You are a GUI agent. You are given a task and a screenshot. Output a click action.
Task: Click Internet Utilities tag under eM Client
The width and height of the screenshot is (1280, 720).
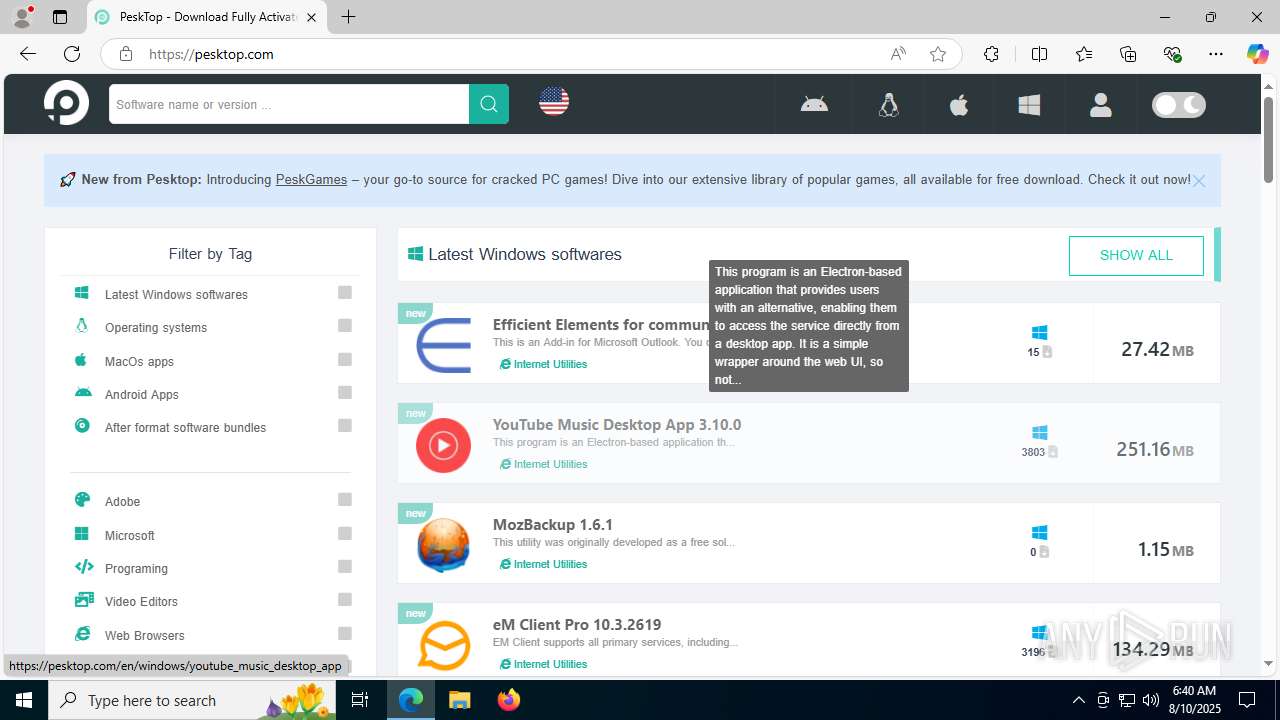tap(543, 664)
